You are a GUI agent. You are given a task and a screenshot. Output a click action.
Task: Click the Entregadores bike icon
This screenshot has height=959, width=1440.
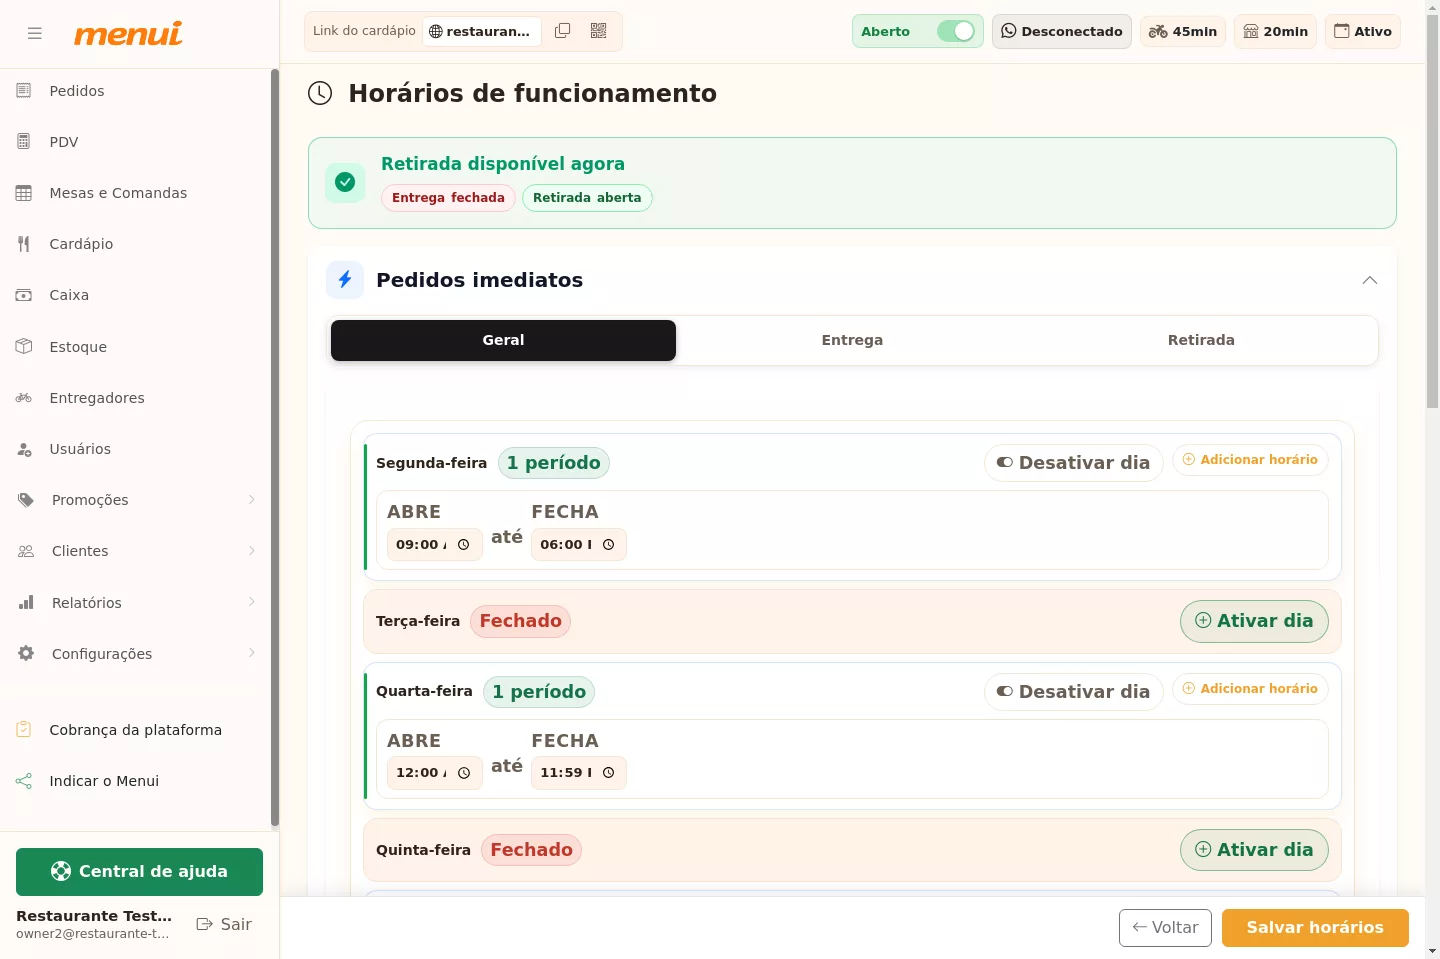[x=24, y=398]
